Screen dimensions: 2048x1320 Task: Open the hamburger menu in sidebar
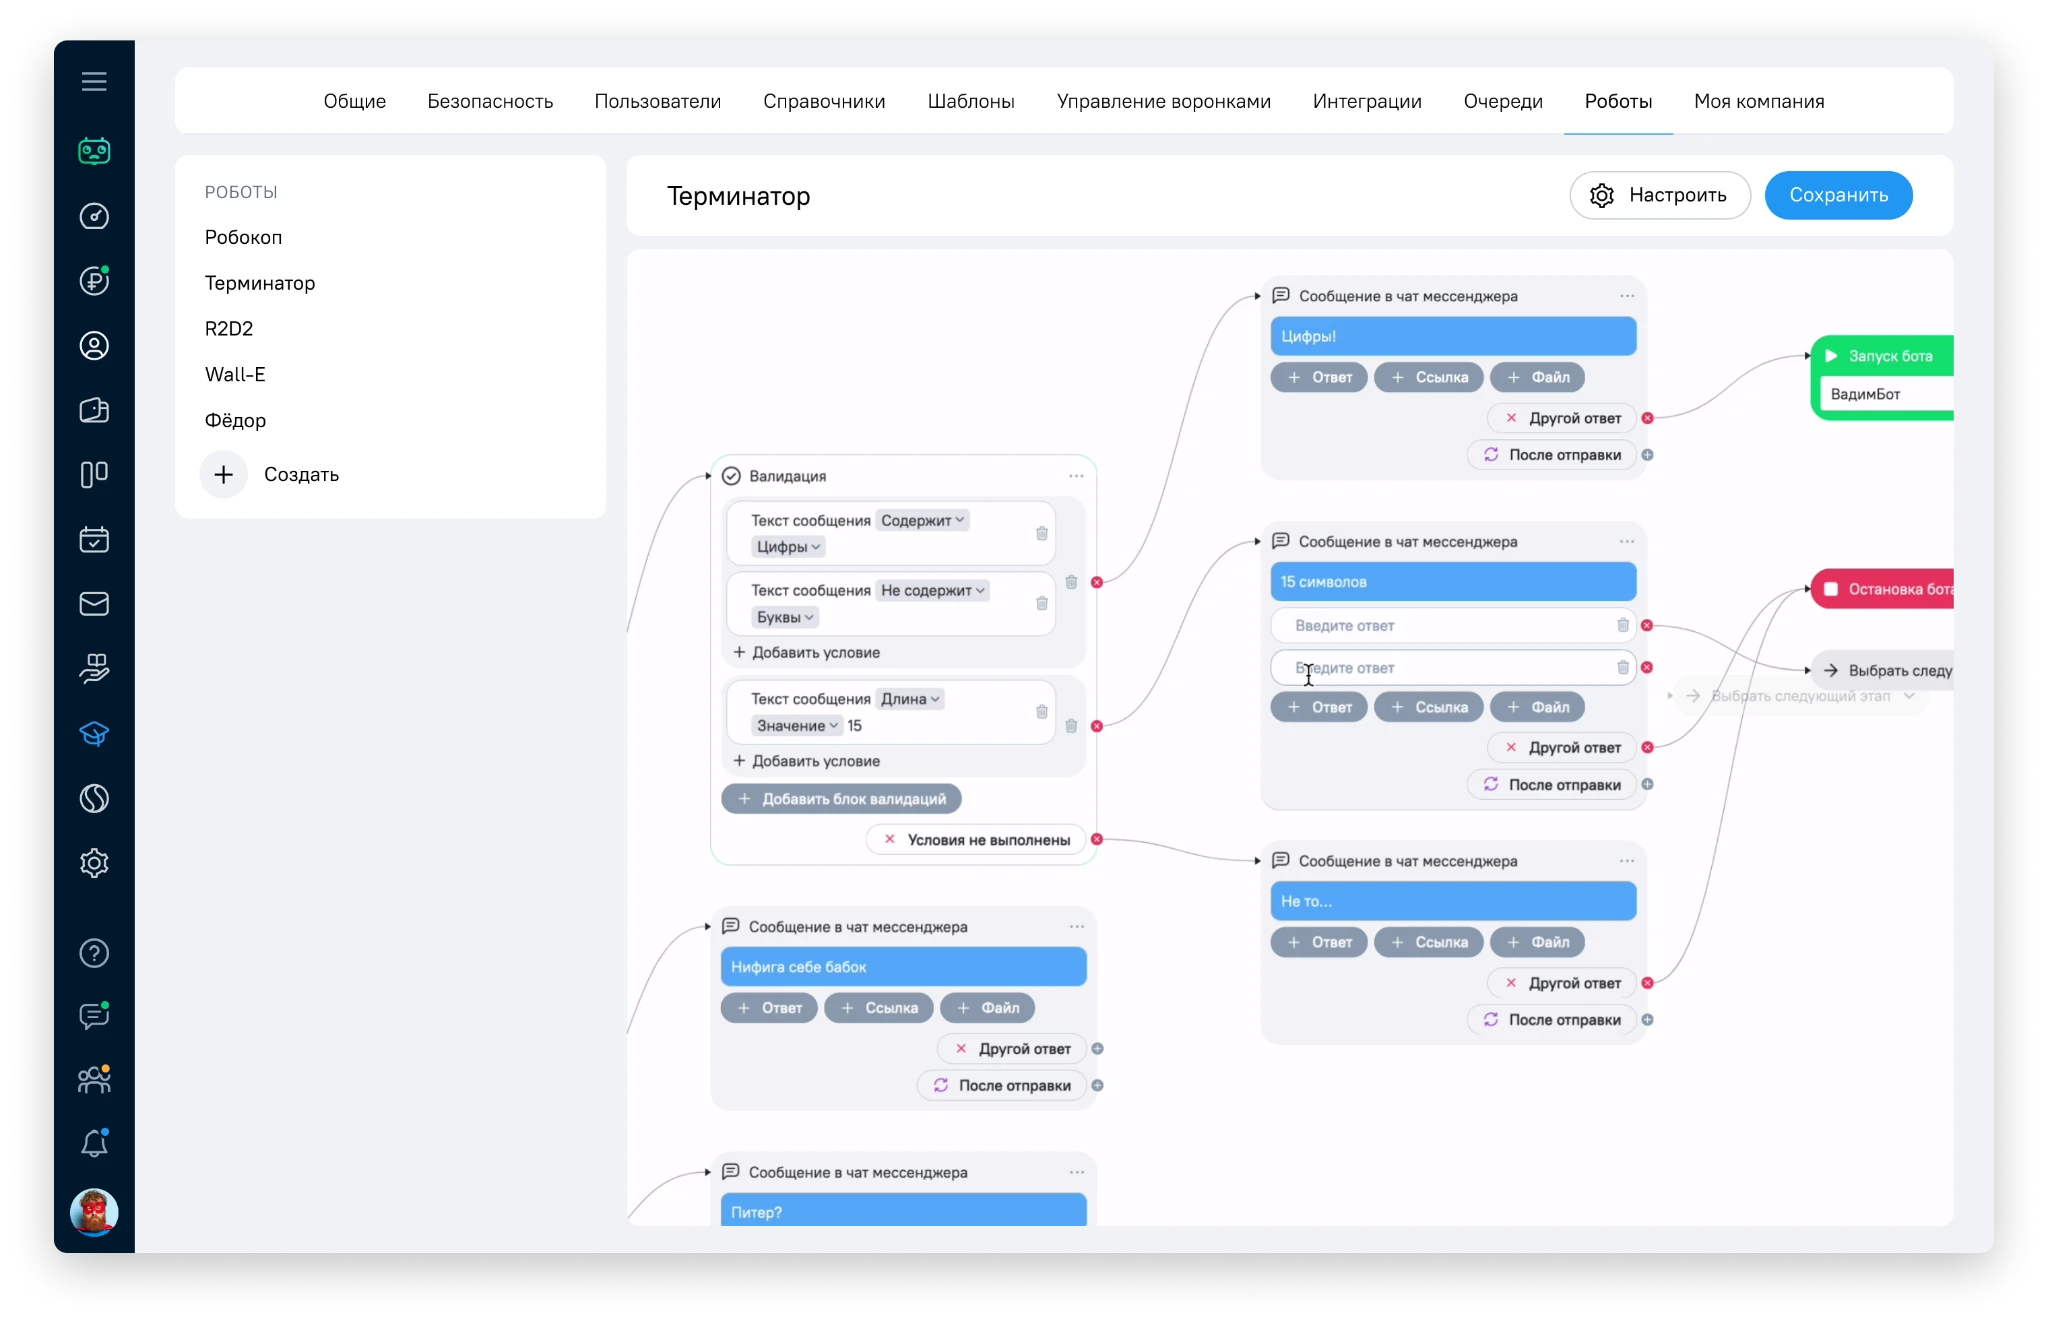(x=94, y=82)
